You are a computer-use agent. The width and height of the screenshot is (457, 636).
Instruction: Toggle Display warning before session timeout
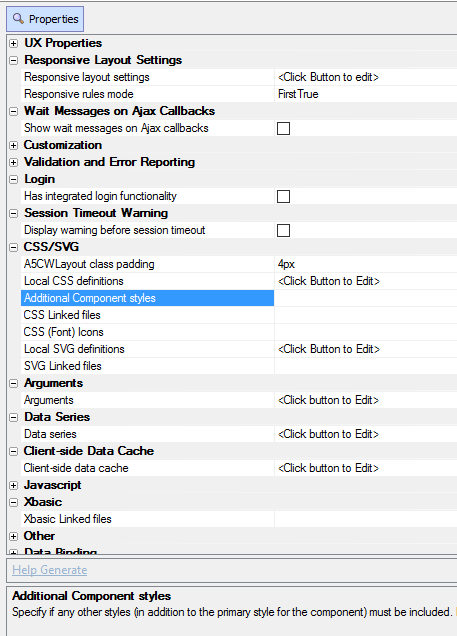click(x=283, y=230)
